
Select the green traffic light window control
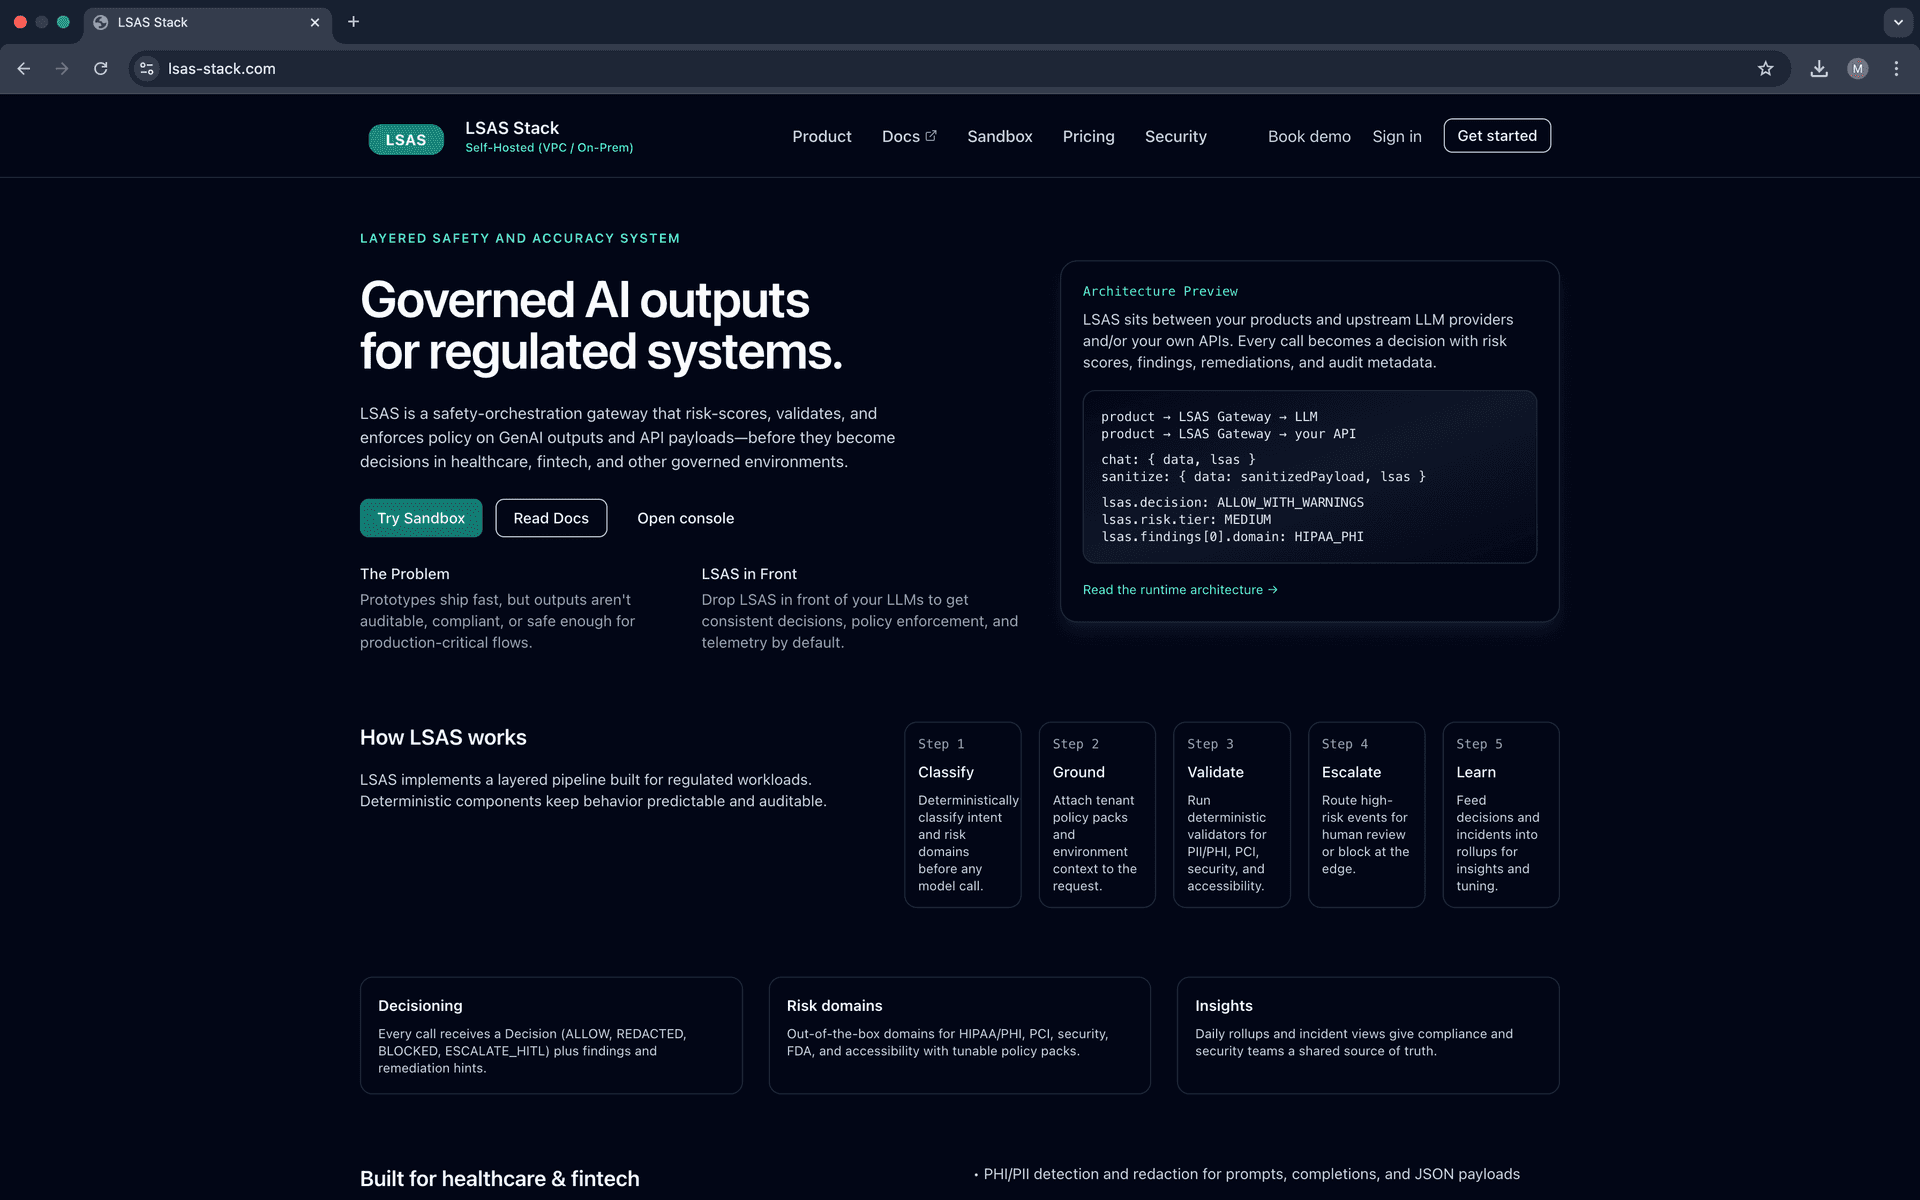[62, 21]
